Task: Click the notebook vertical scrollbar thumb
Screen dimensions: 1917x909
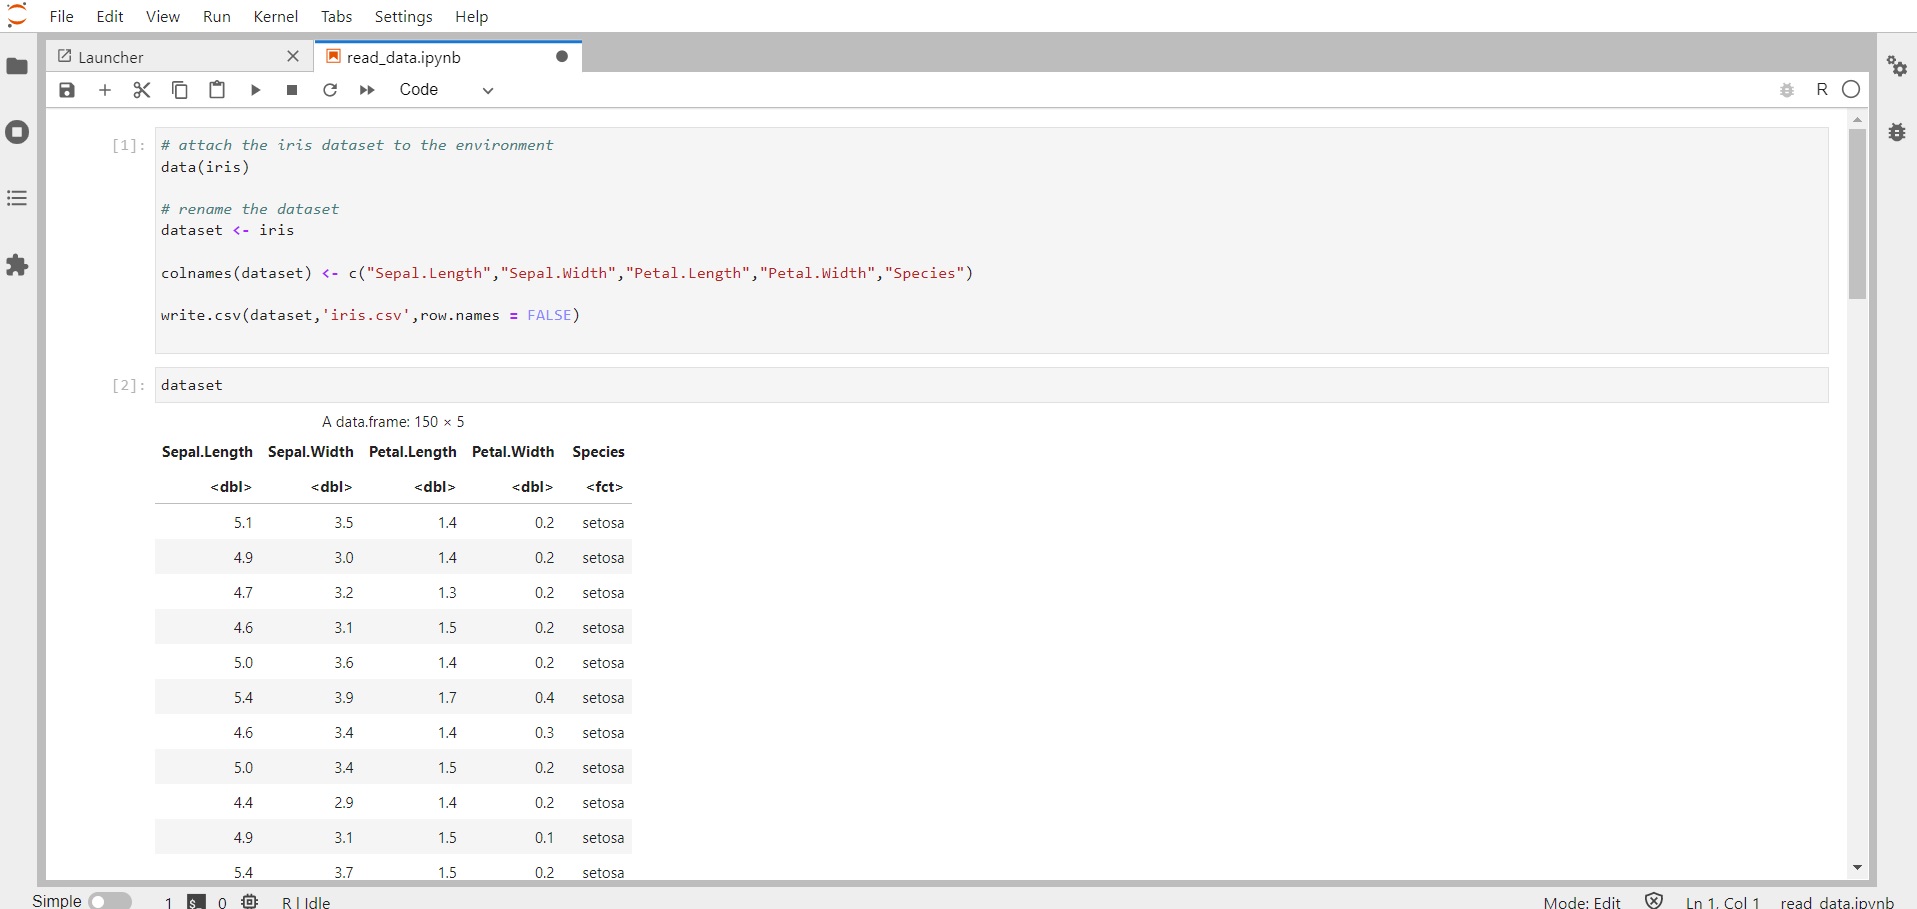Action: (x=1857, y=214)
